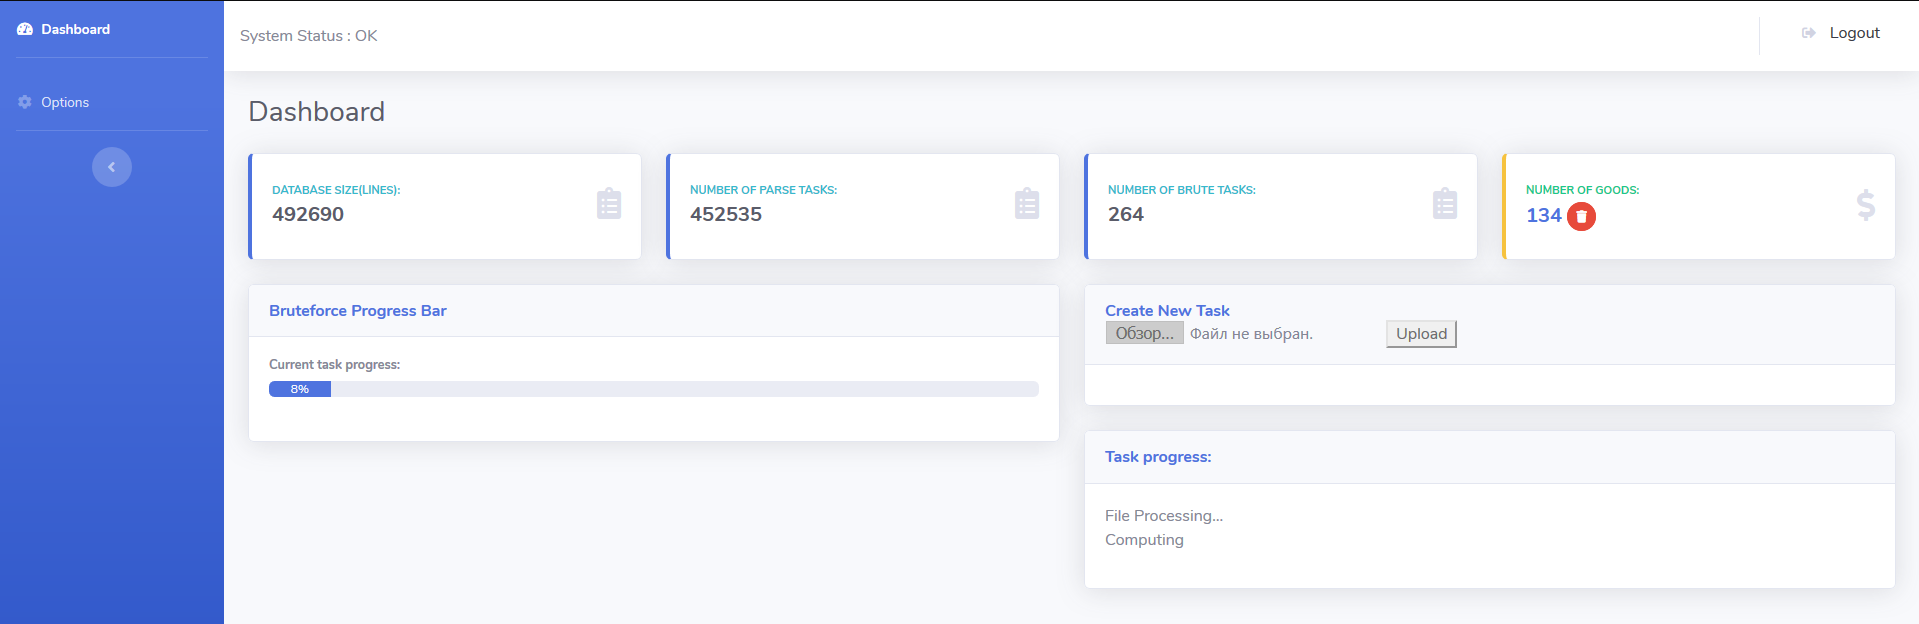This screenshot has width=1919, height=624.
Task: Click the Dashboard speedometer icon in sidebar
Action: (25, 29)
